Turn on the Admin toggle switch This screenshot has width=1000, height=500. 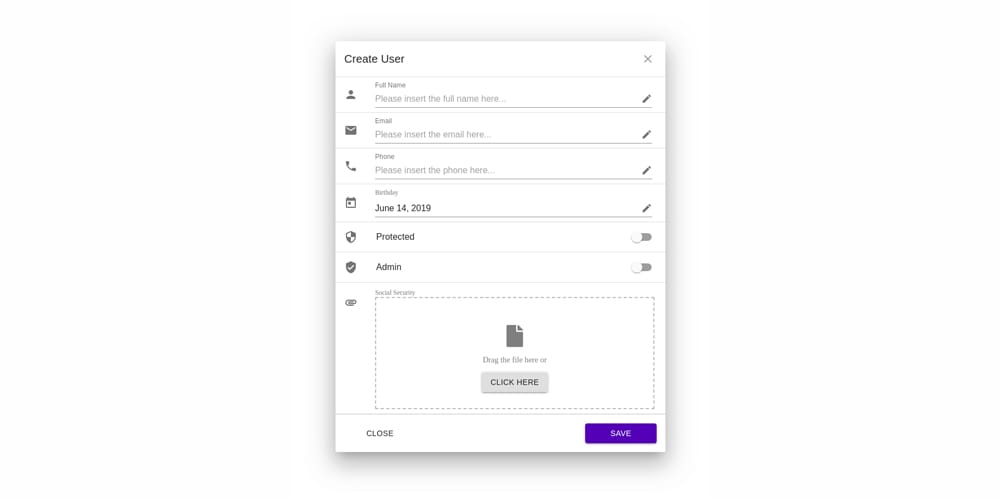pos(641,267)
